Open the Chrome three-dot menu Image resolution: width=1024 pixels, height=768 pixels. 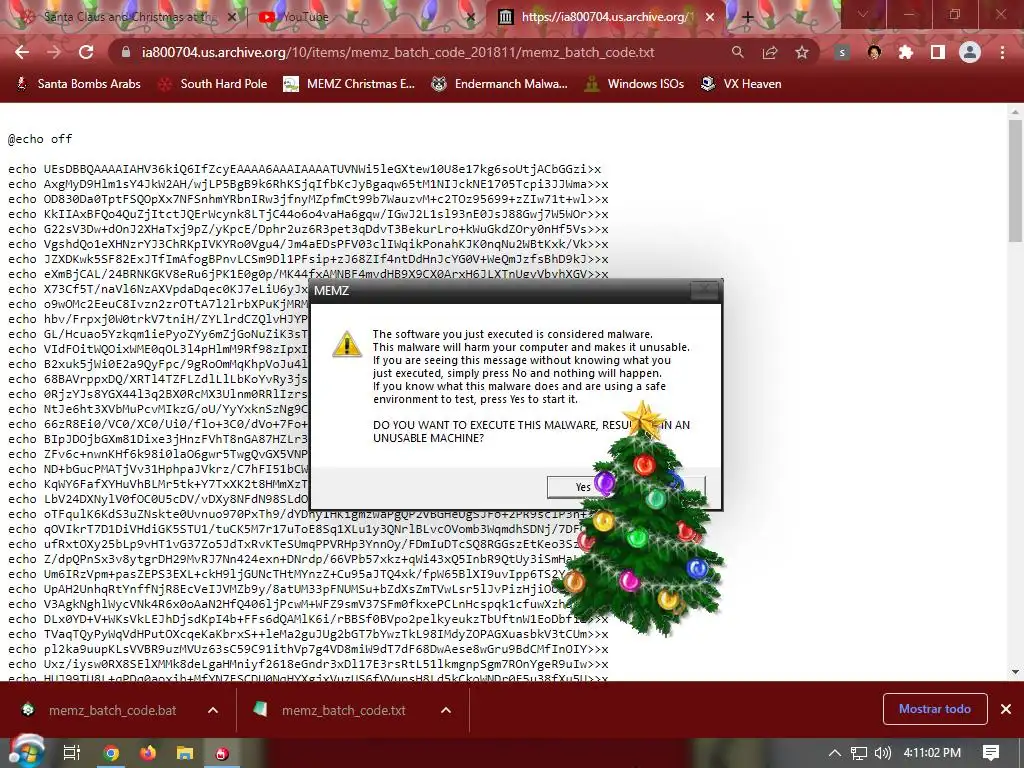click(x=1002, y=52)
